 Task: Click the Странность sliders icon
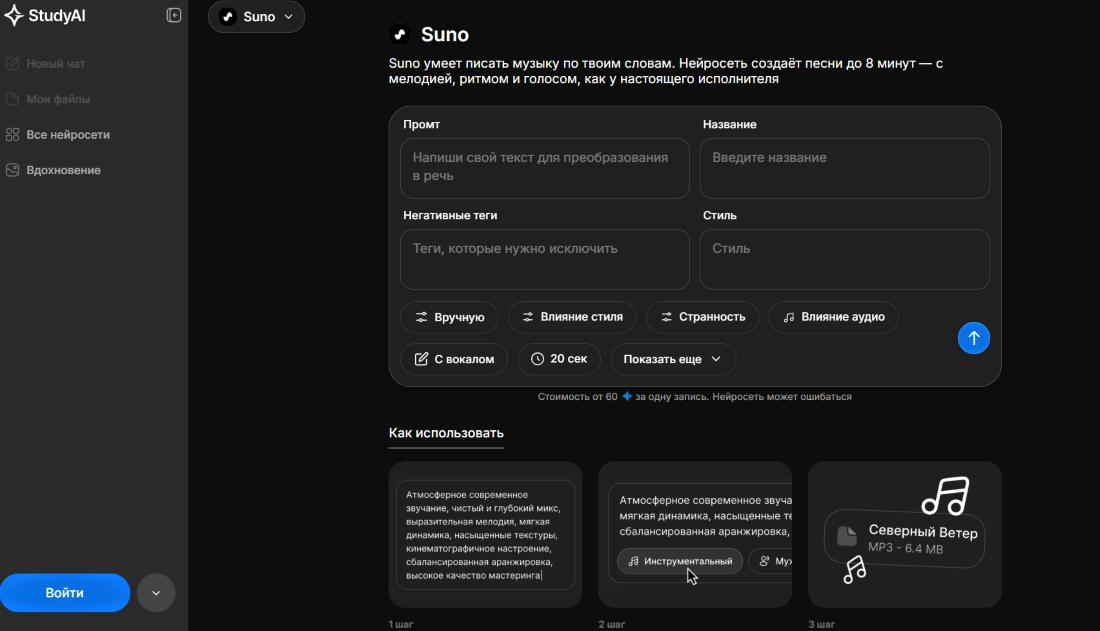[x=666, y=317]
